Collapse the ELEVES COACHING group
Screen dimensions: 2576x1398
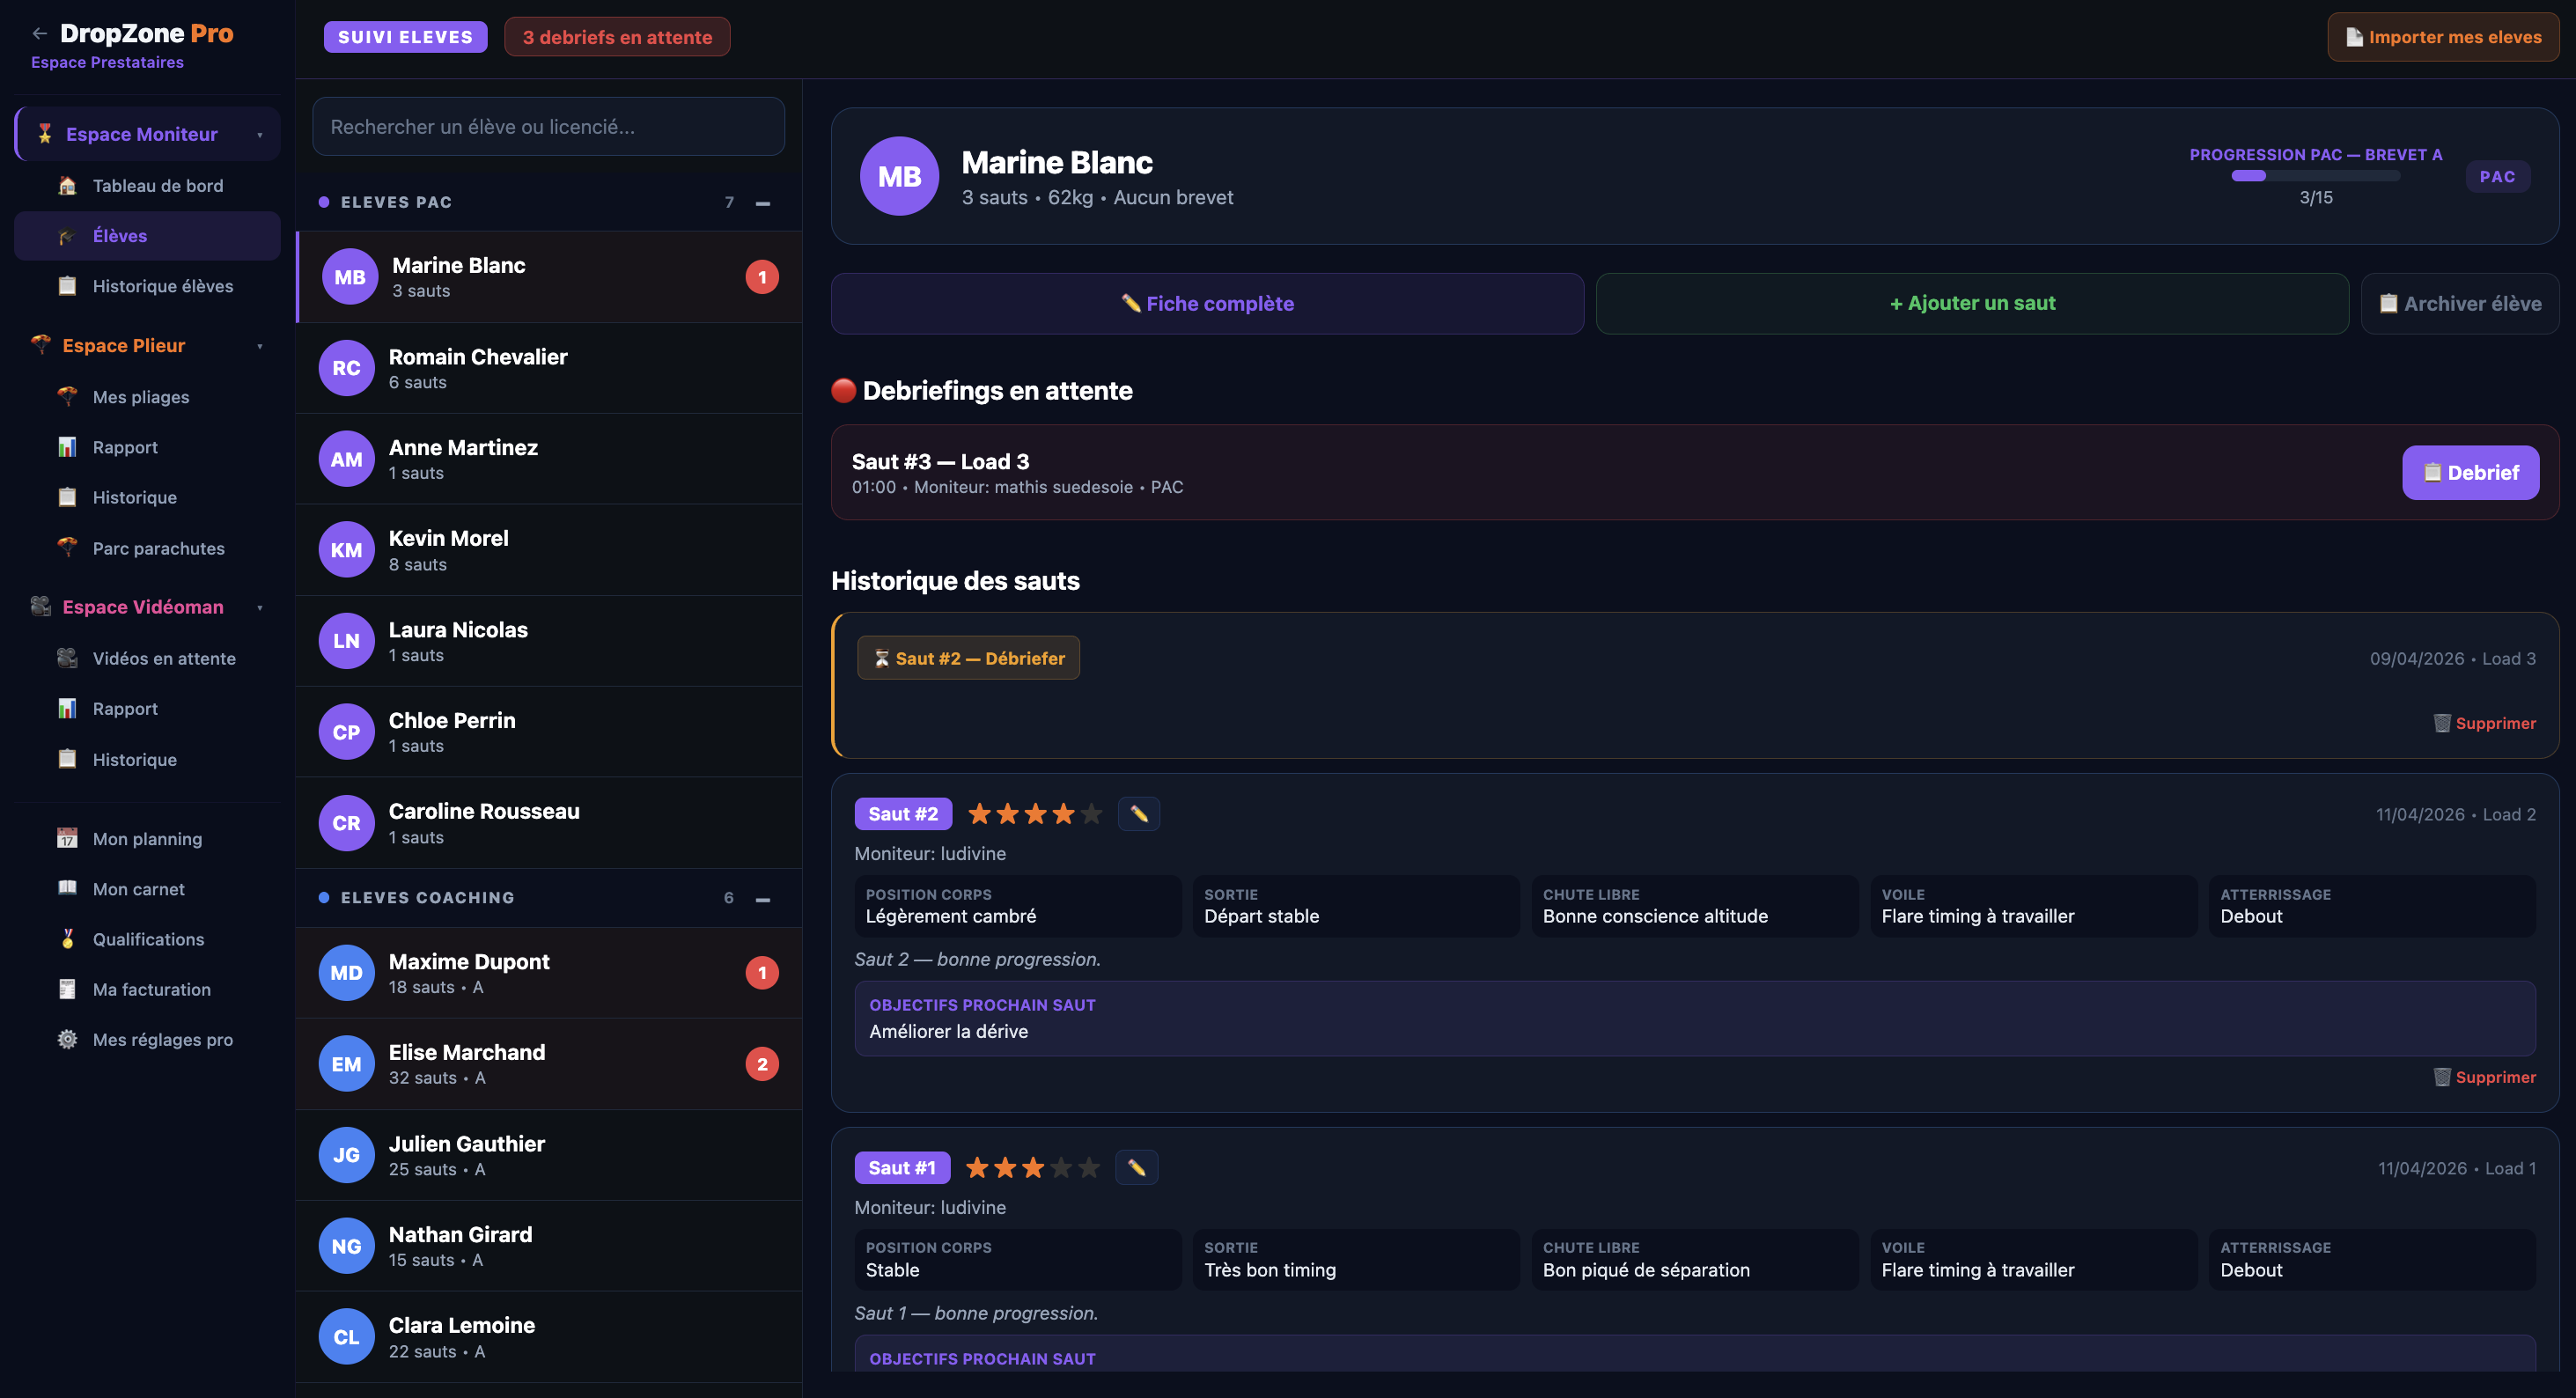(x=763, y=899)
